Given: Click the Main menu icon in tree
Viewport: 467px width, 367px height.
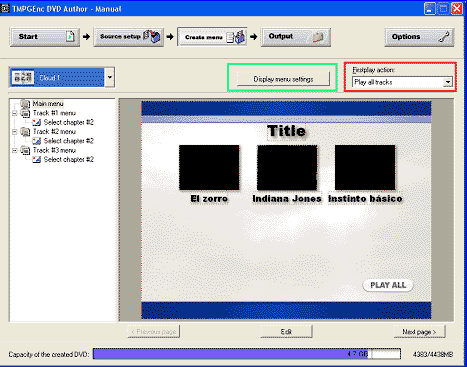Looking at the screenshot, I should [25, 104].
